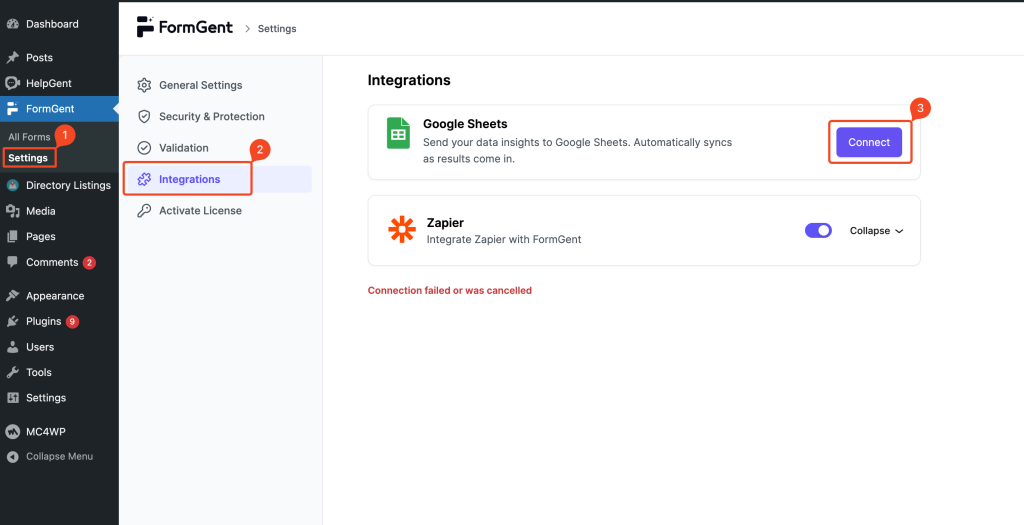Click the Validation checkmark circle icon
This screenshot has height=525, width=1024.
click(144, 148)
